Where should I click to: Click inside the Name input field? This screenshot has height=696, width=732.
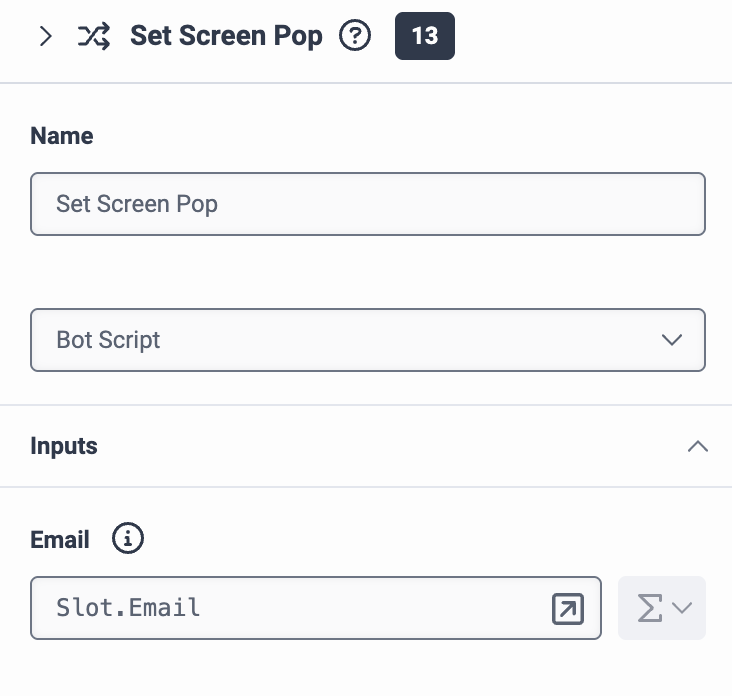(368, 204)
